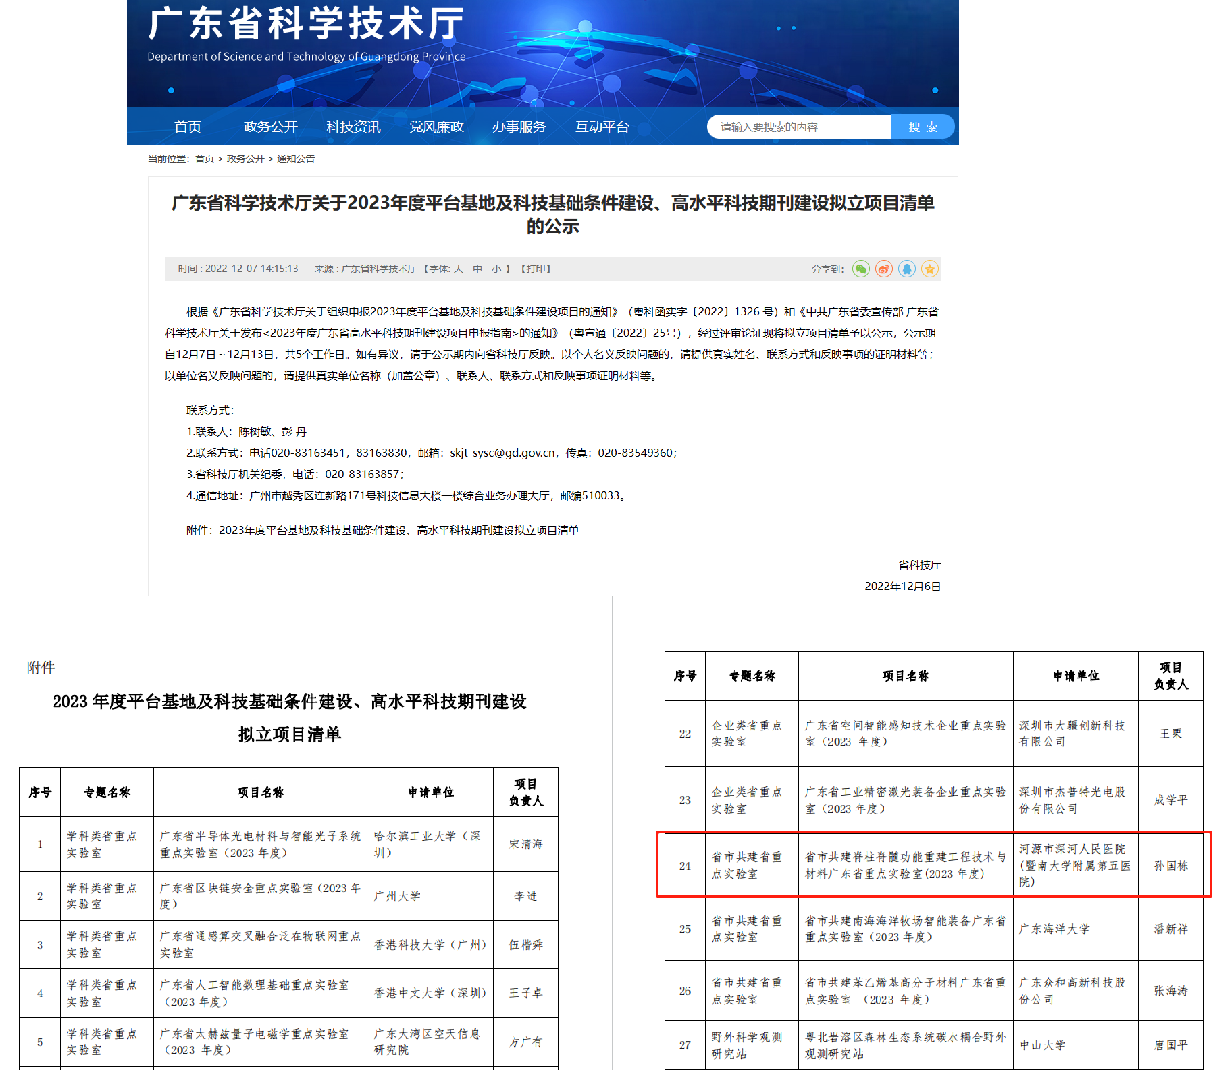Click the name 张海涛 in row 26

(1171, 991)
